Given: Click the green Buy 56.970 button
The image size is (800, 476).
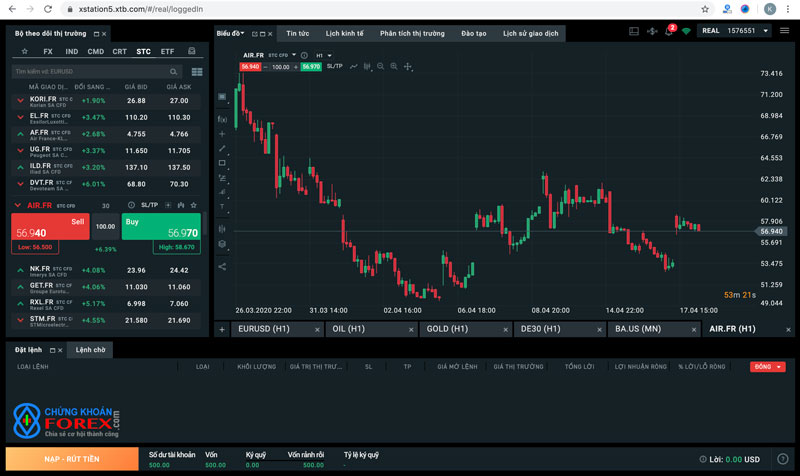Looking at the screenshot, I should pyautogui.click(x=161, y=227).
